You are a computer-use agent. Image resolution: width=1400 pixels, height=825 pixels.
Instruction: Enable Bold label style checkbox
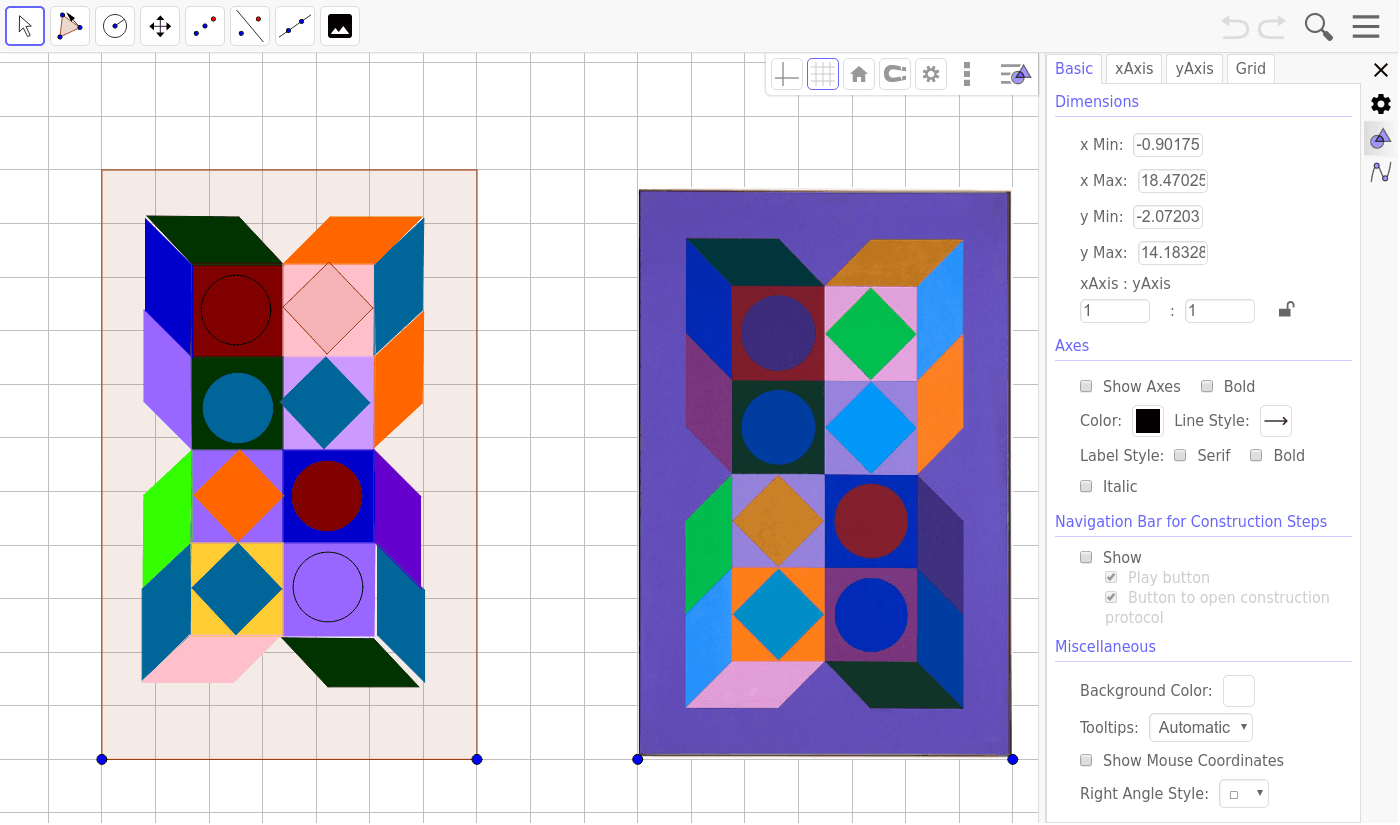click(1256, 455)
